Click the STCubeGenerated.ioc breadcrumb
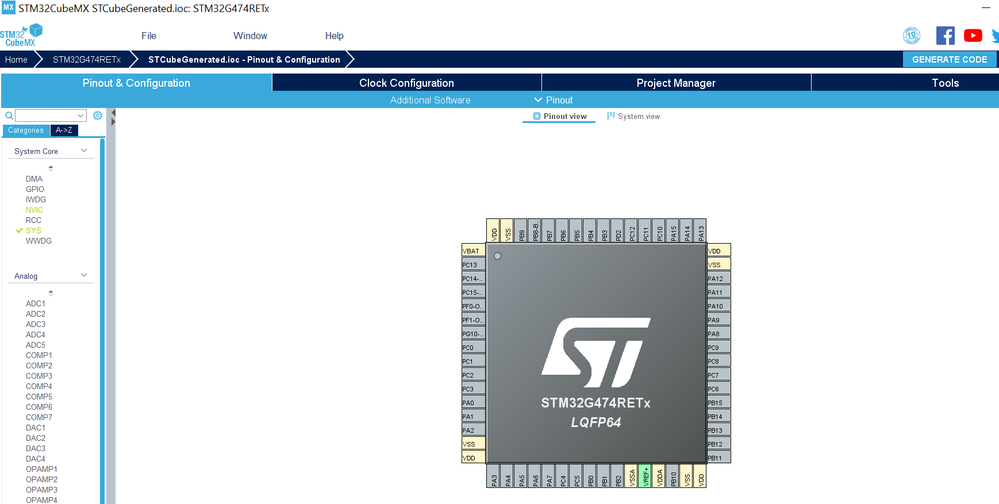 pos(244,59)
